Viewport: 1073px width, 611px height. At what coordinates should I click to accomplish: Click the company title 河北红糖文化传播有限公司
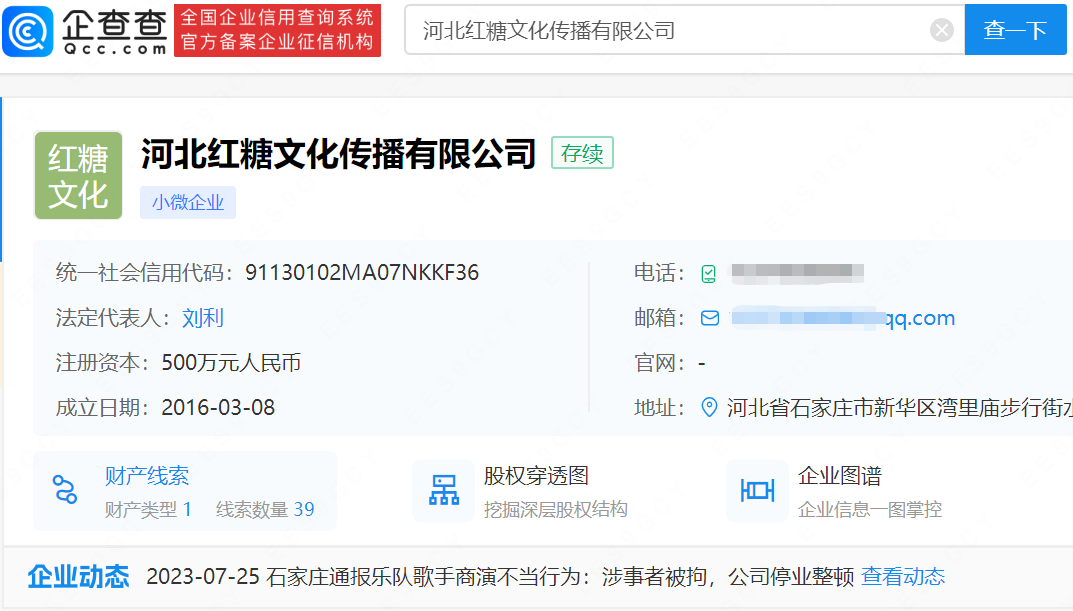(x=338, y=153)
